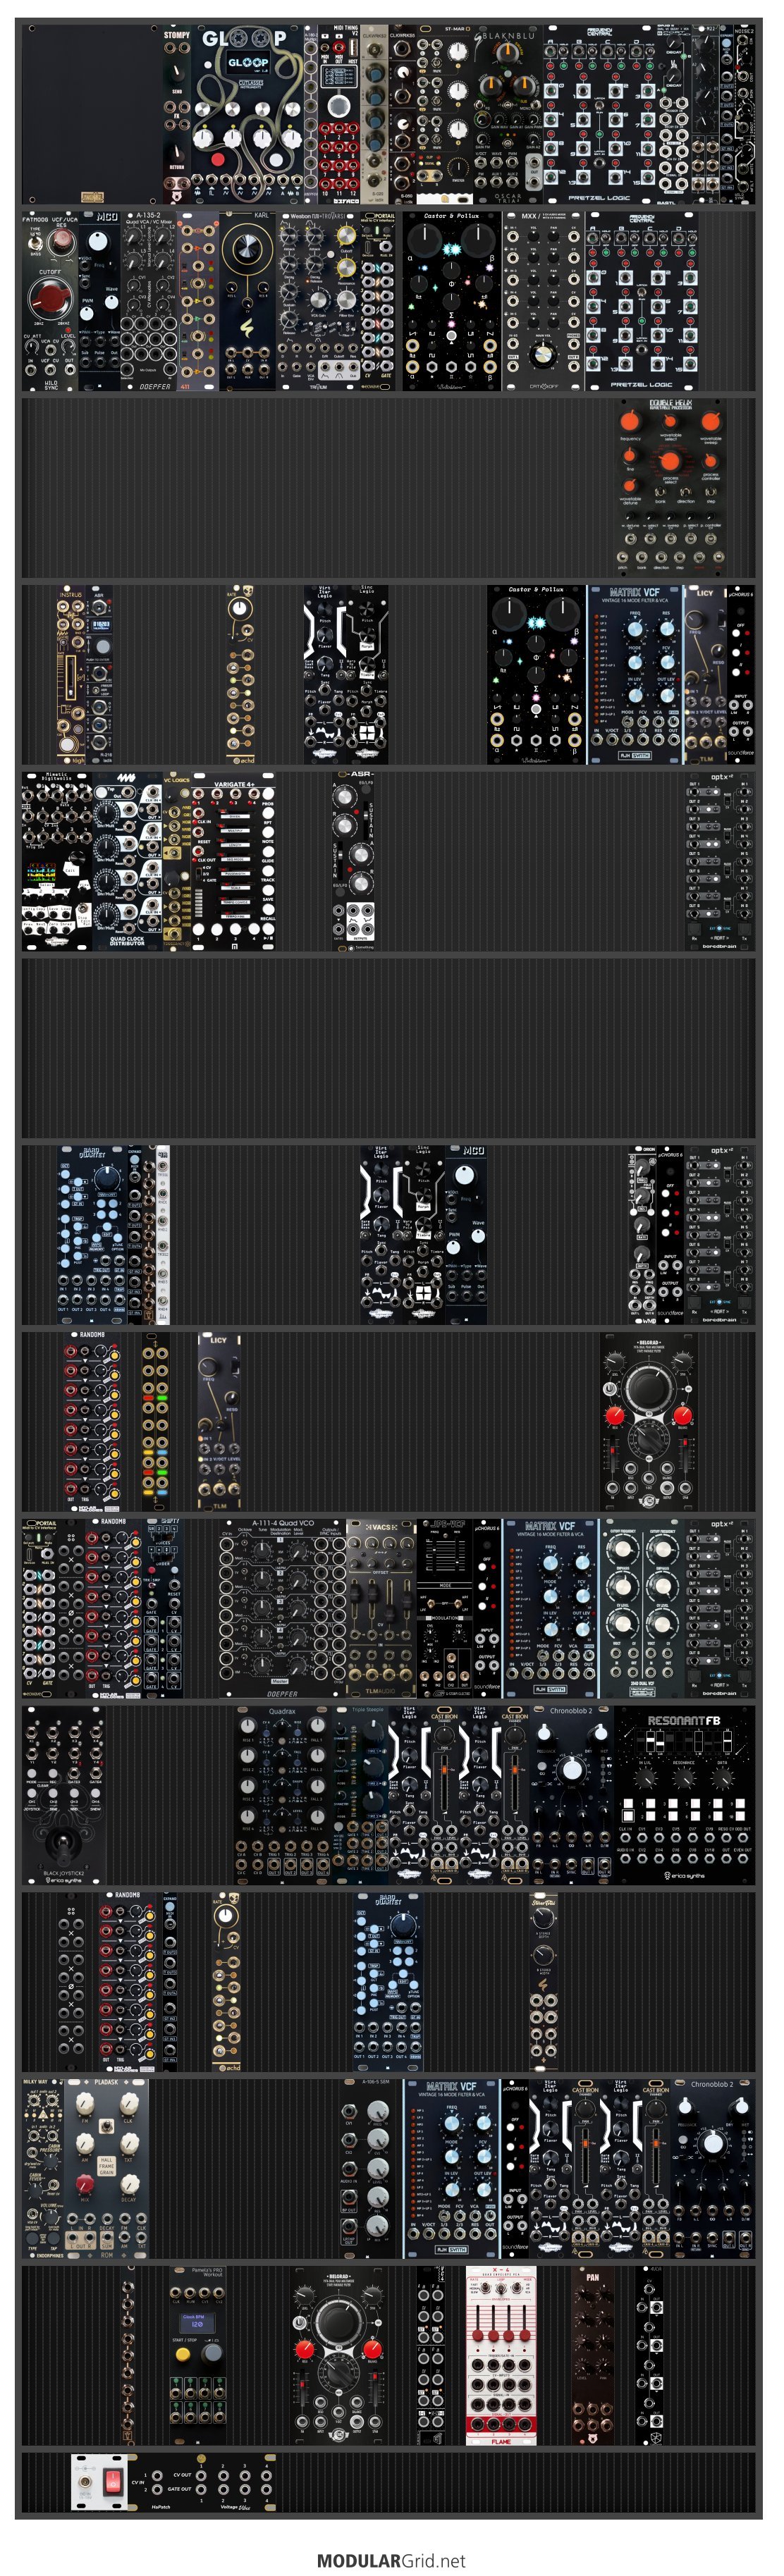Select the ST-MAR module
784x2576 pixels.
click(x=444, y=115)
